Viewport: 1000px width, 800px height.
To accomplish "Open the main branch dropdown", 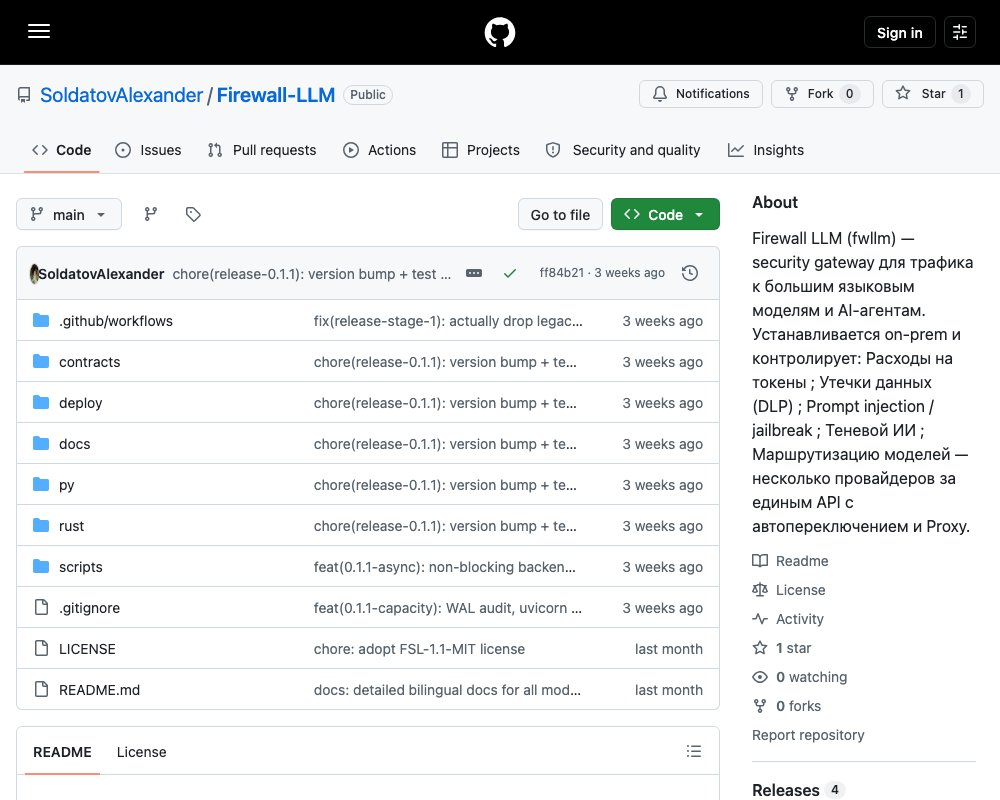I will coord(69,214).
